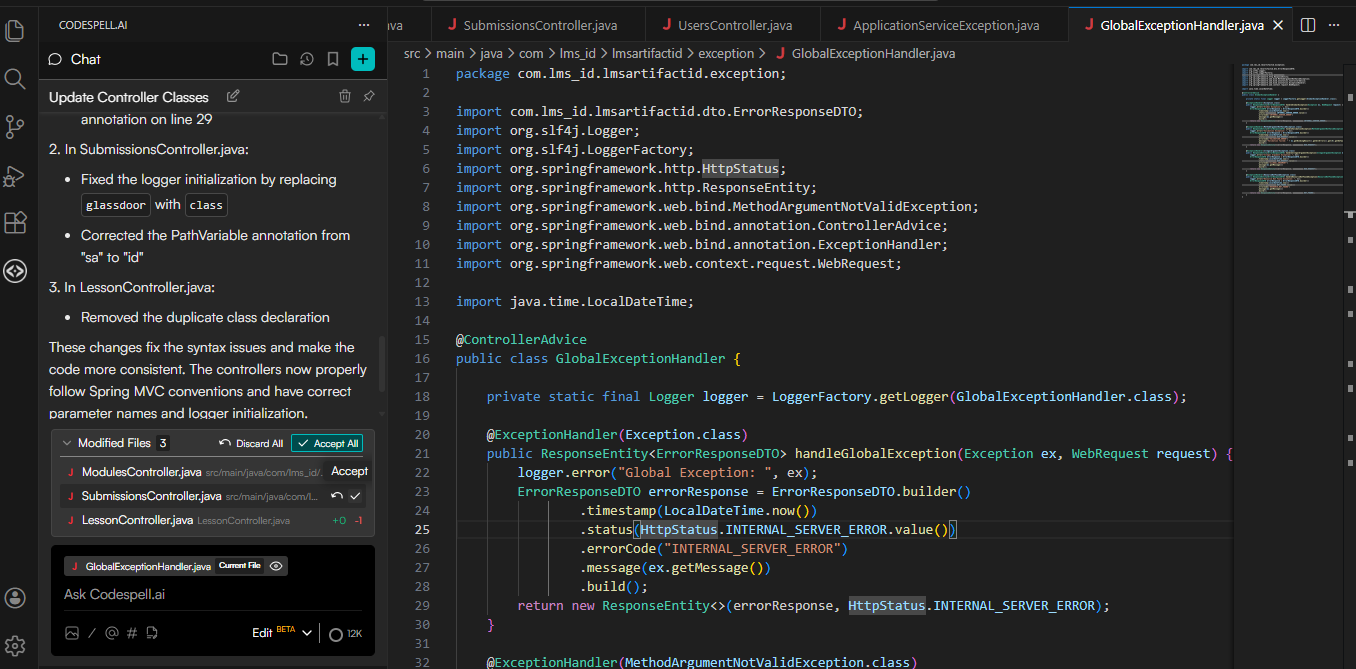Discard all modified file changes

pos(251,443)
